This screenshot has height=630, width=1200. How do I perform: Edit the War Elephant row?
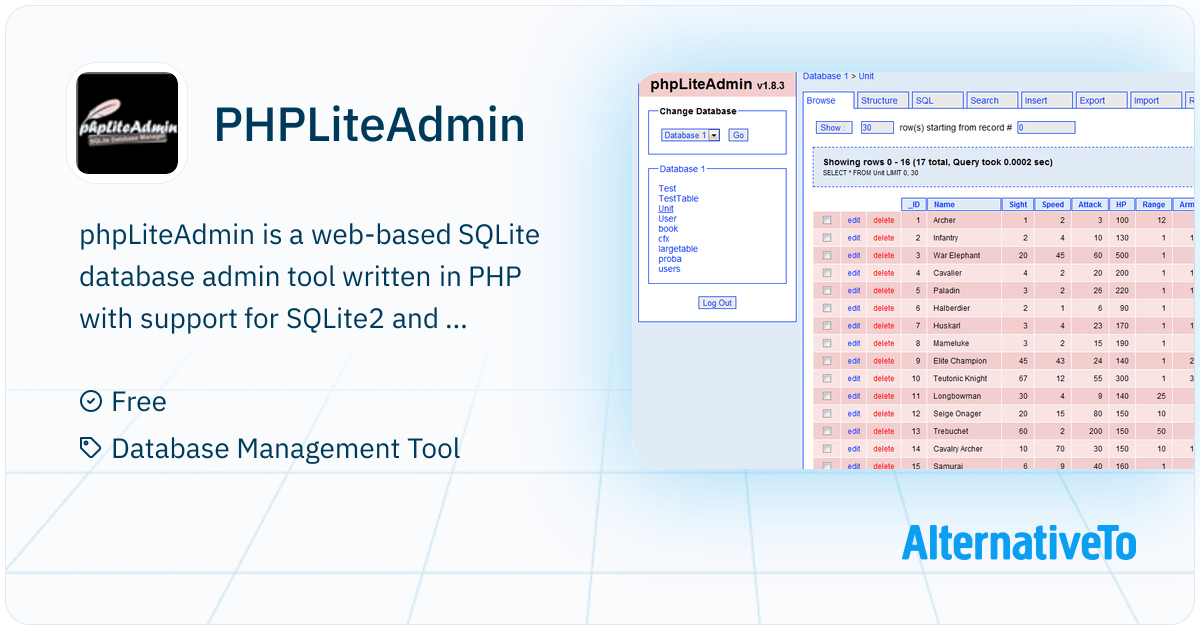pyautogui.click(x=854, y=255)
